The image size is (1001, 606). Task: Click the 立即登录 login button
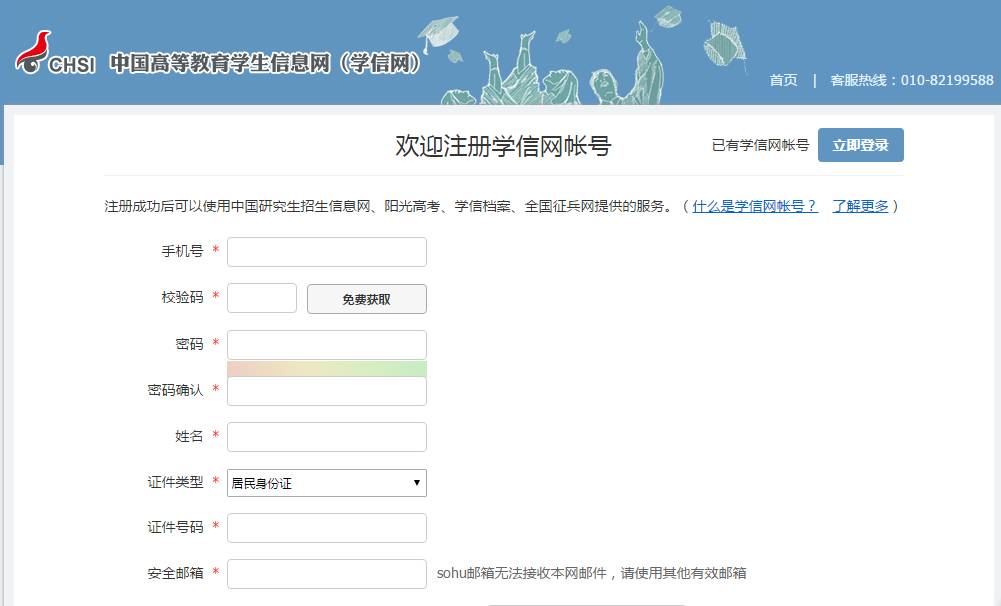point(861,145)
